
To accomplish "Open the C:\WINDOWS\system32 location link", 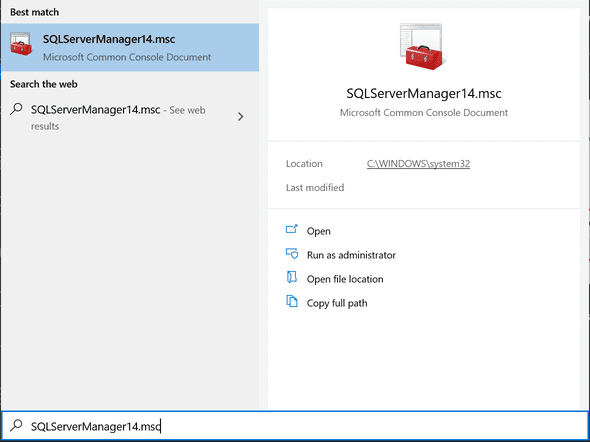I will [418, 164].
